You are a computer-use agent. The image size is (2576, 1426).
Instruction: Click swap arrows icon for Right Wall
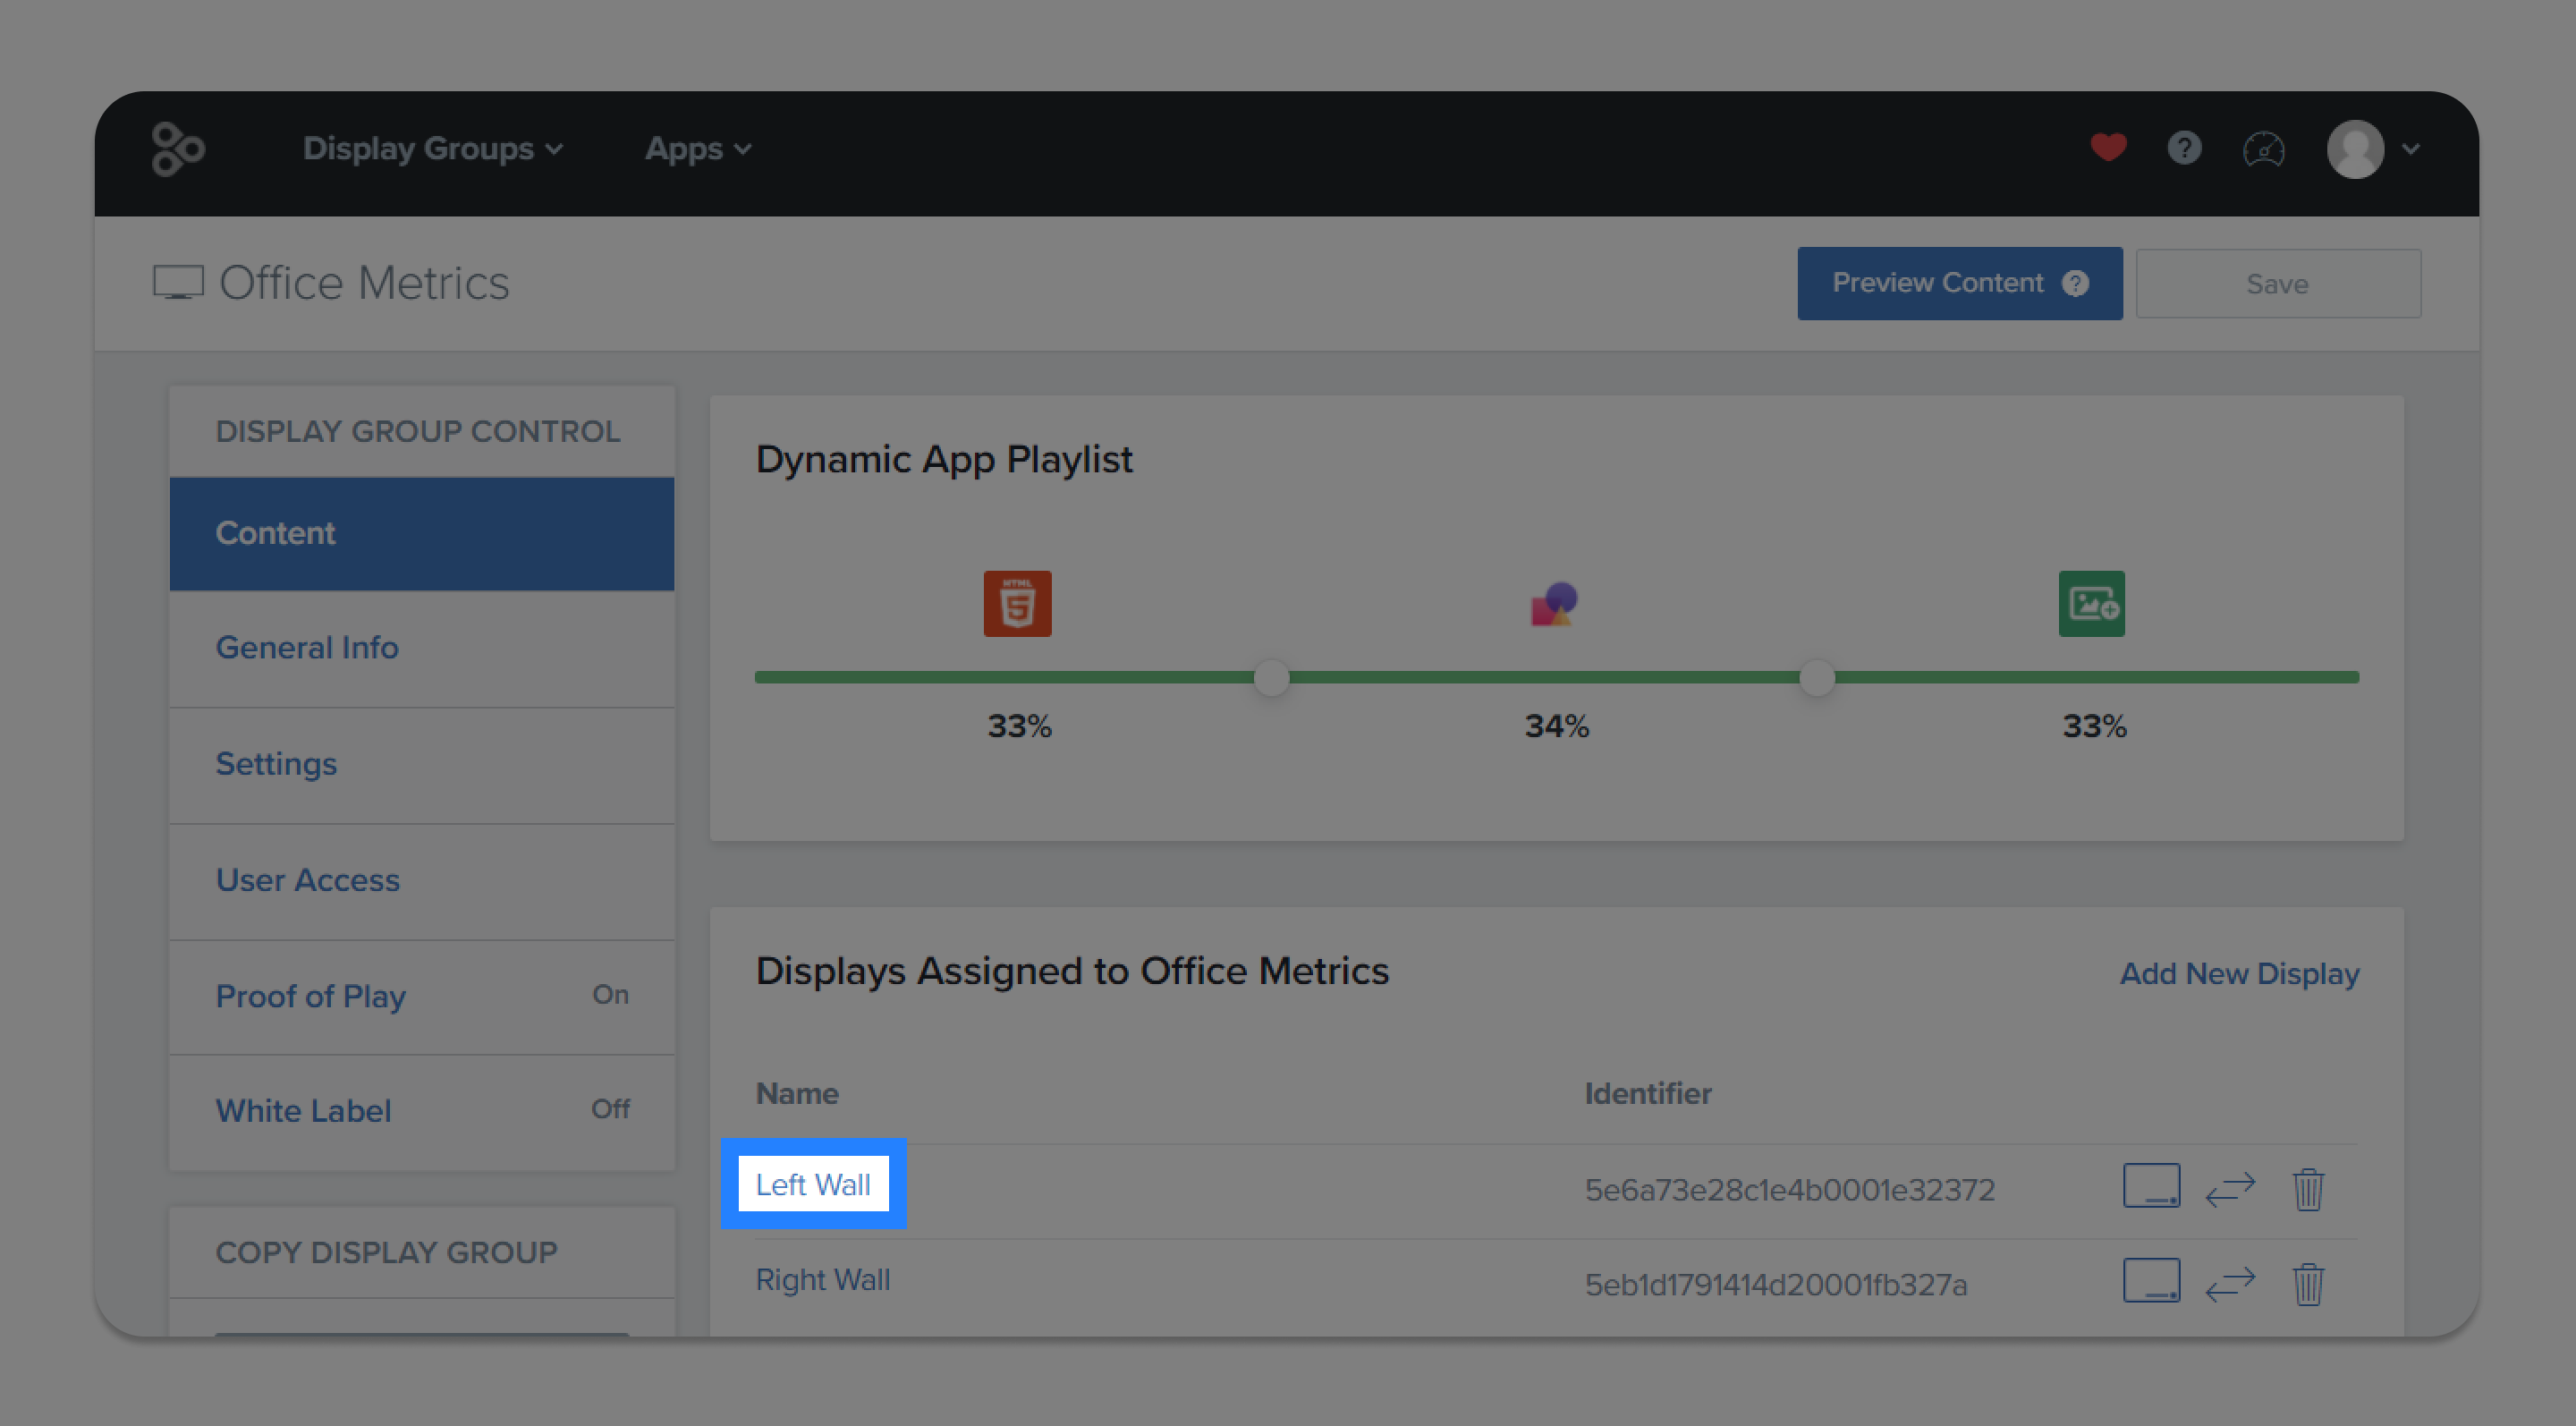2230,1283
